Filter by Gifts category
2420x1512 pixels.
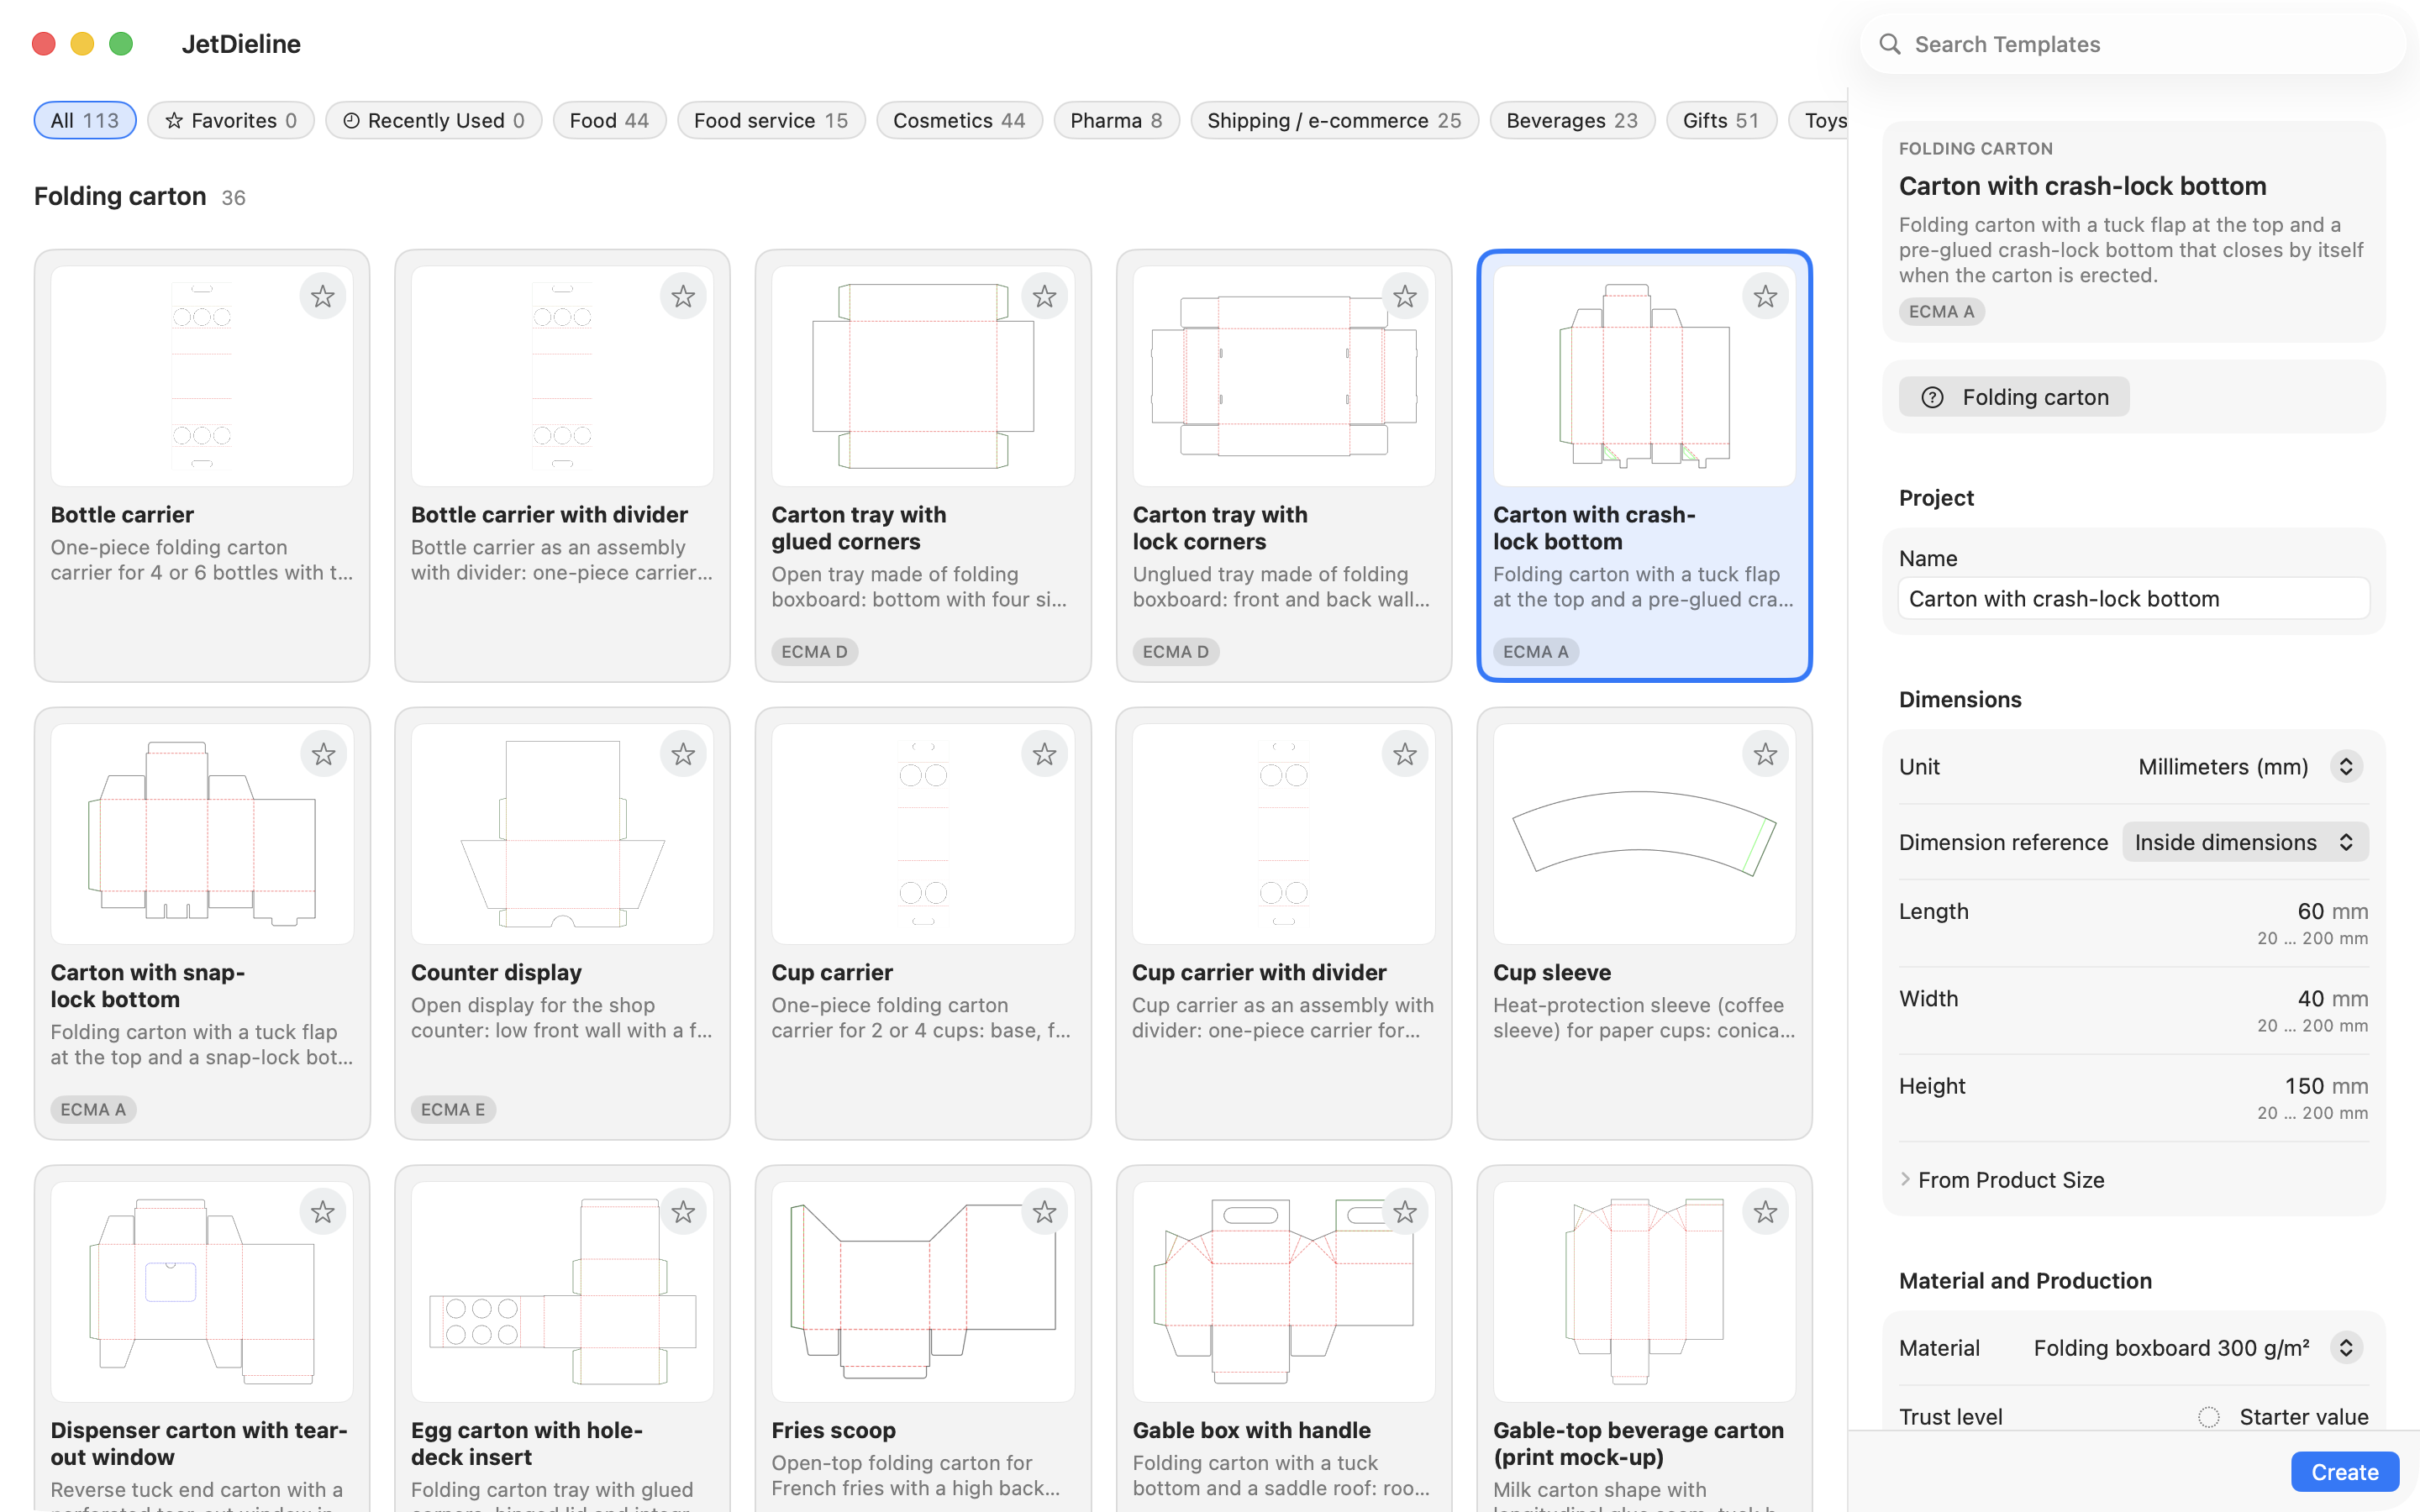click(1721, 120)
